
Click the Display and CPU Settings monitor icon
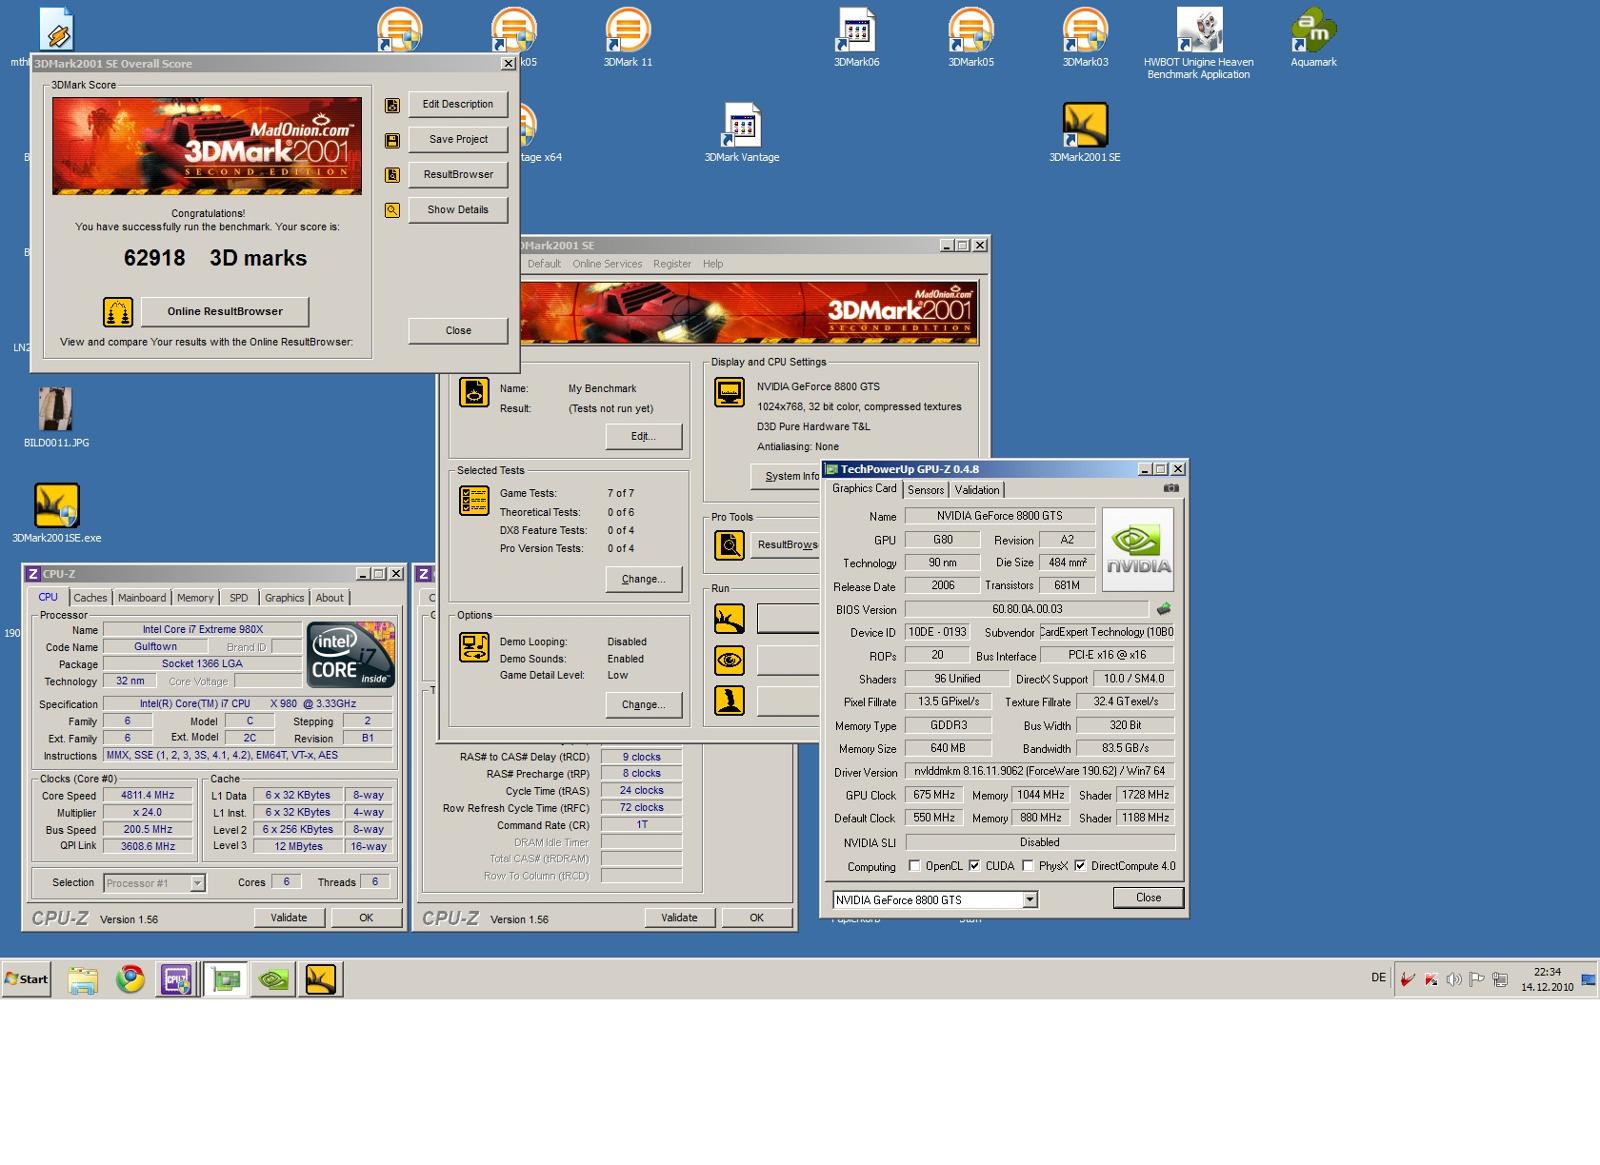pyautogui.click(x=729, y=392)
